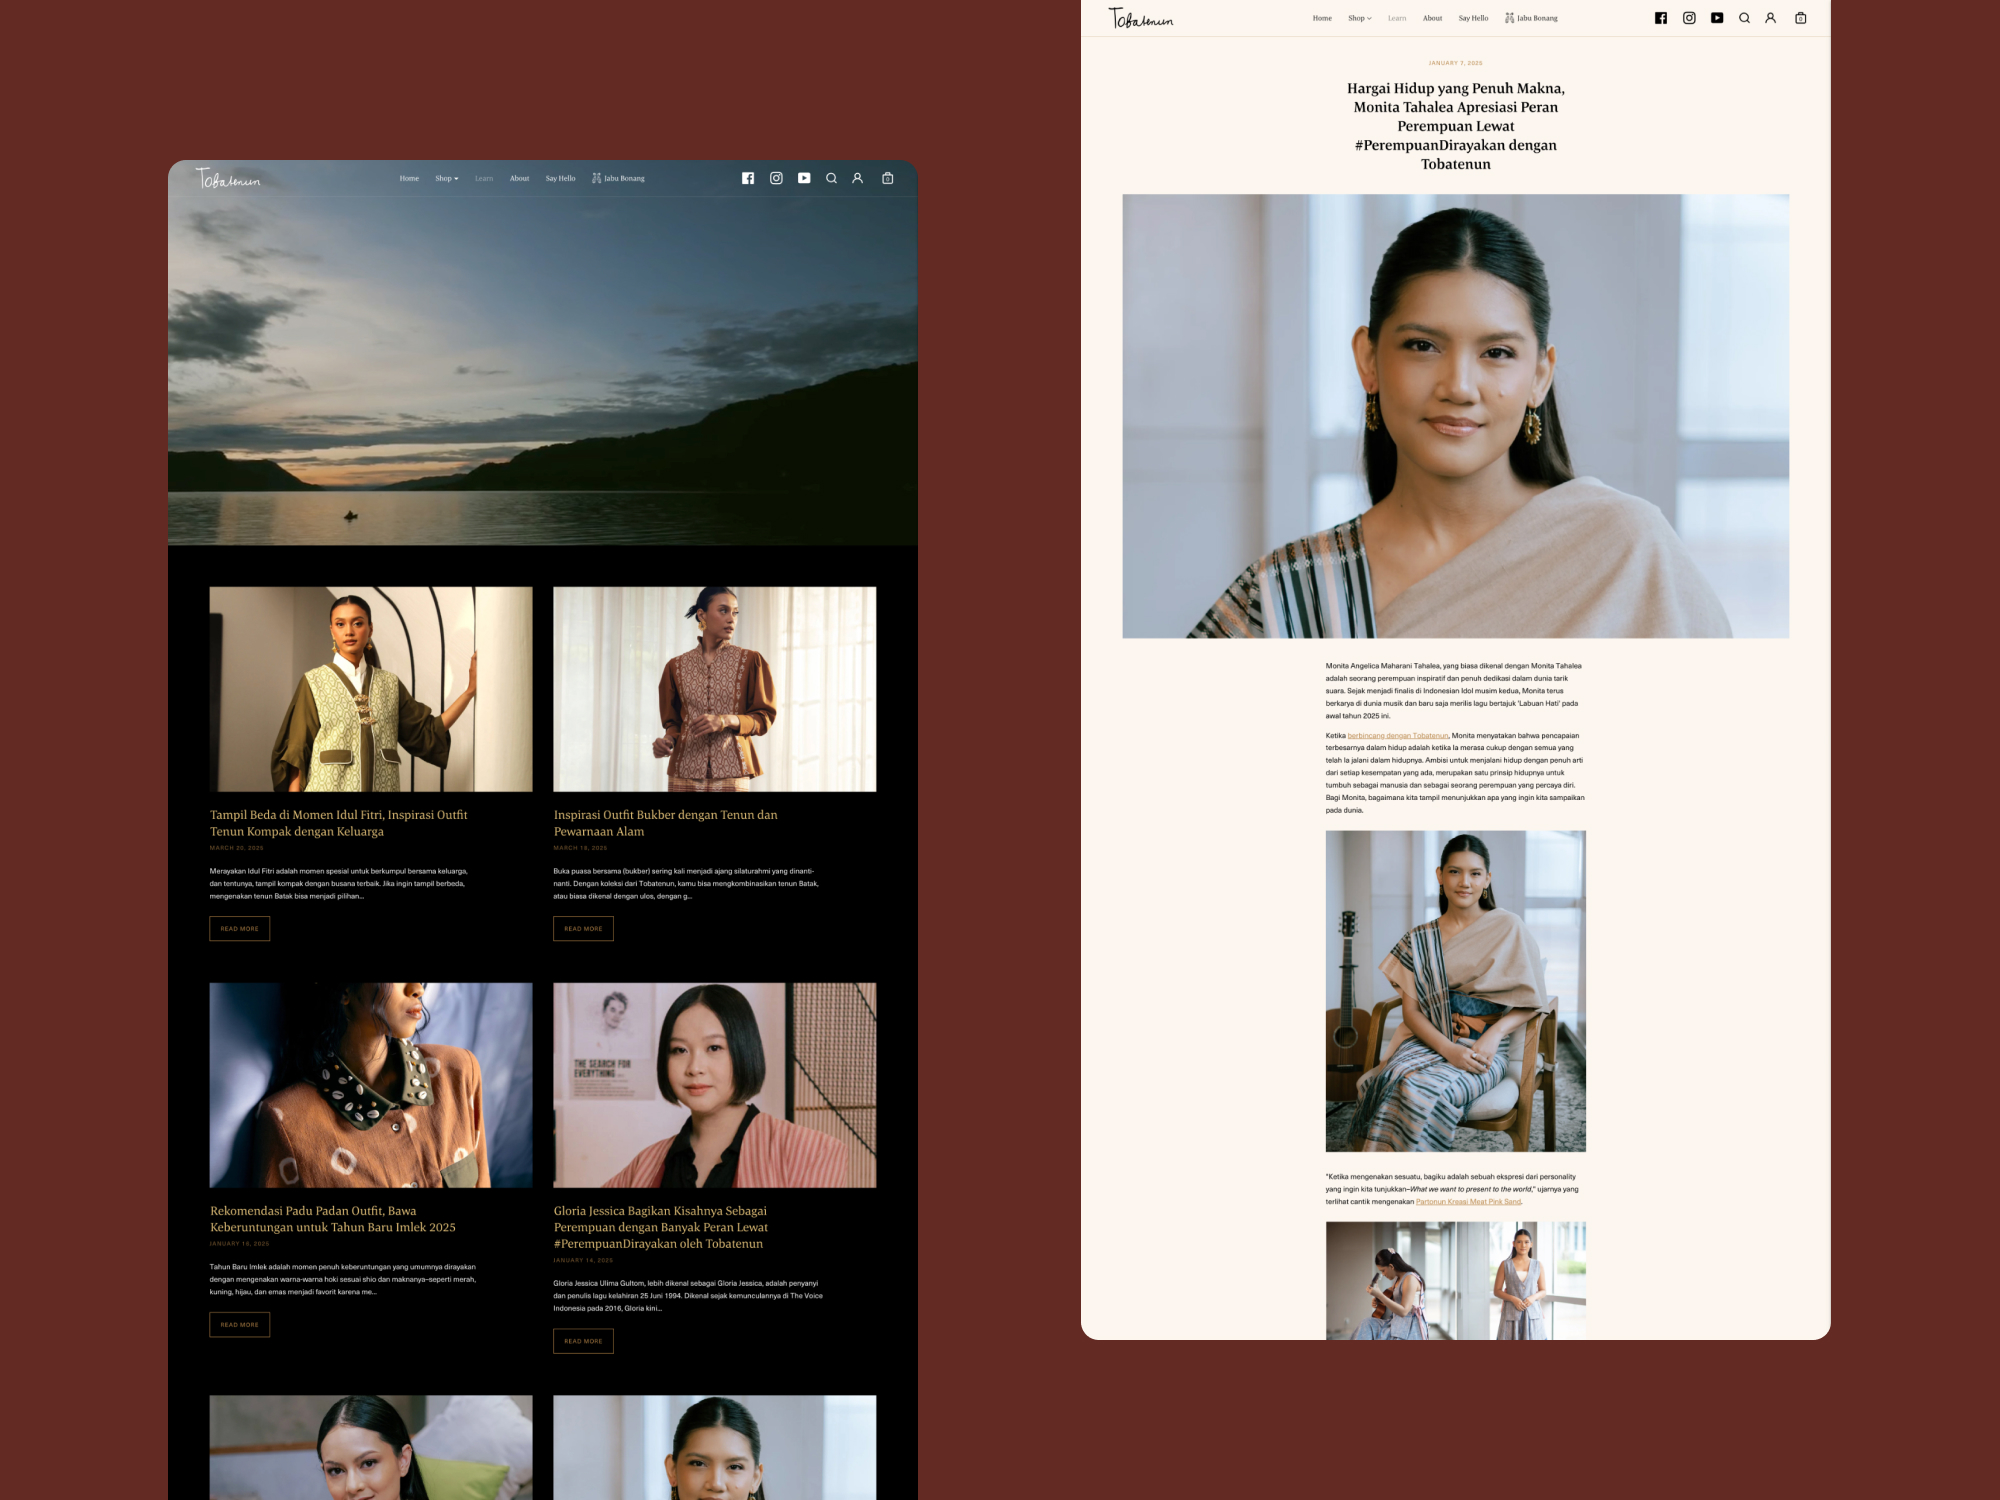Open Instagram icon in the dark blog page header

tap(776, 178)
